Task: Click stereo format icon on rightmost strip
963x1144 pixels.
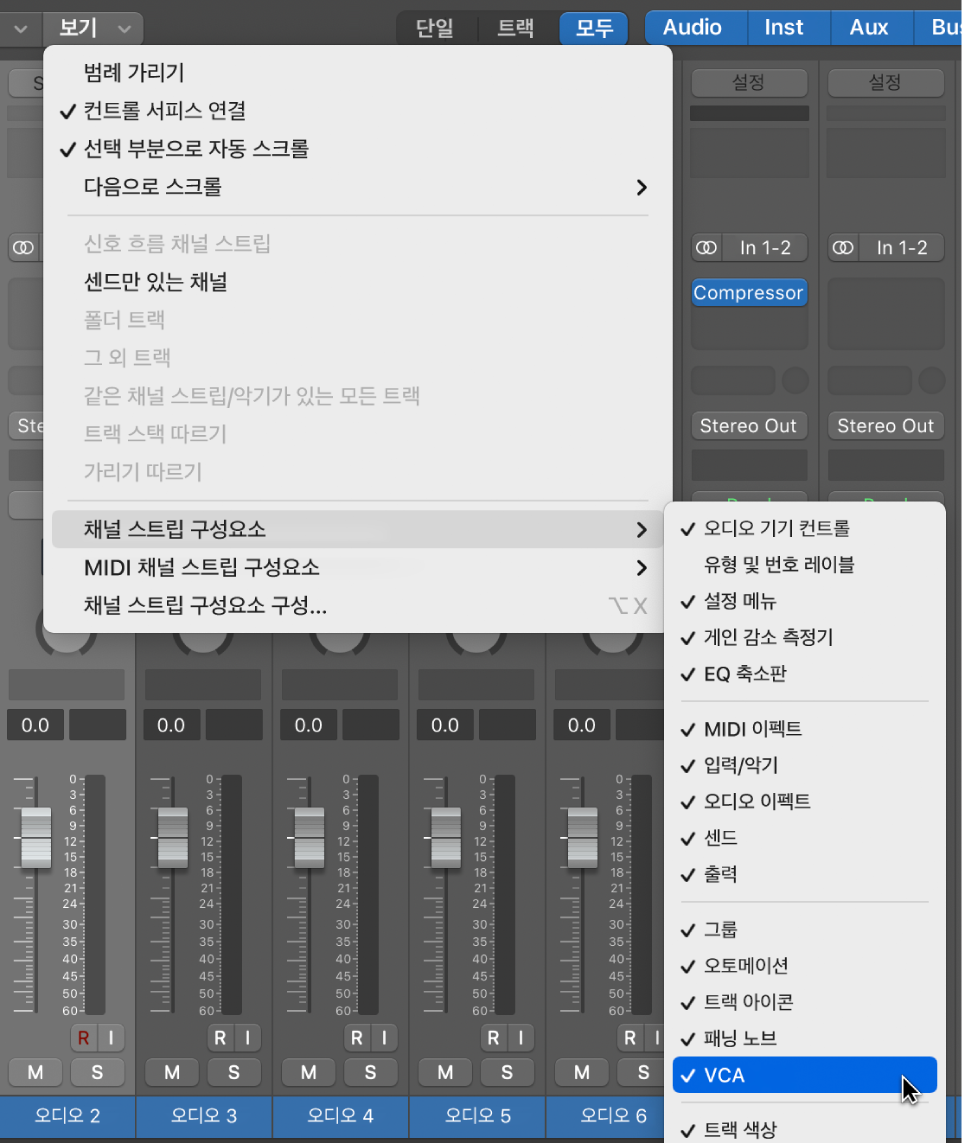Action: click(x=843, y=248)
